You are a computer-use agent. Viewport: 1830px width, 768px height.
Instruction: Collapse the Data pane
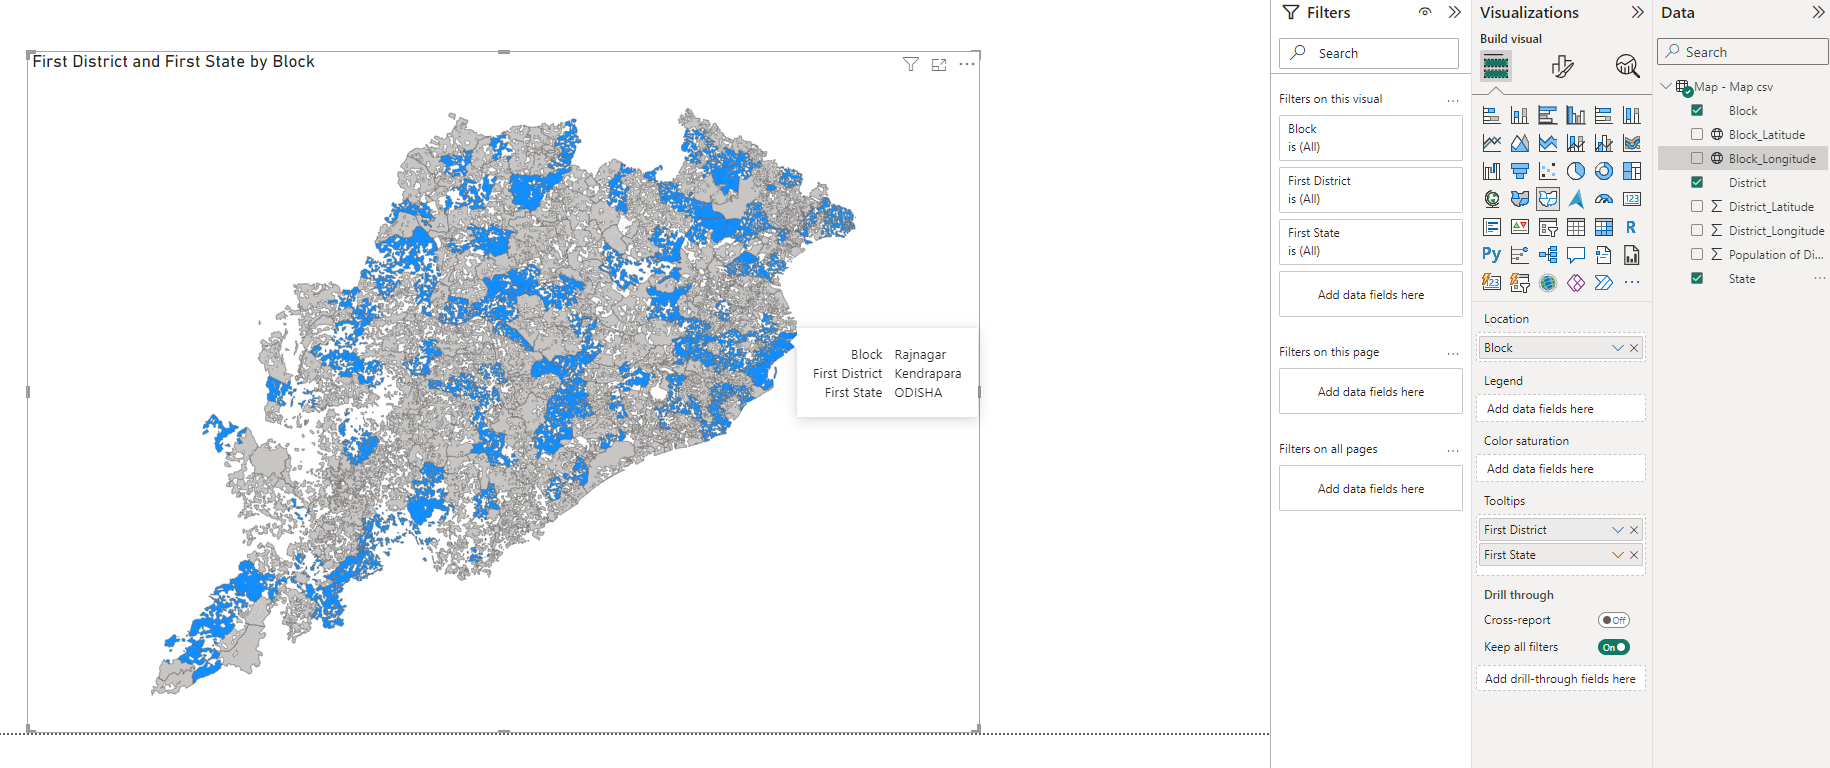[1818, 12]
